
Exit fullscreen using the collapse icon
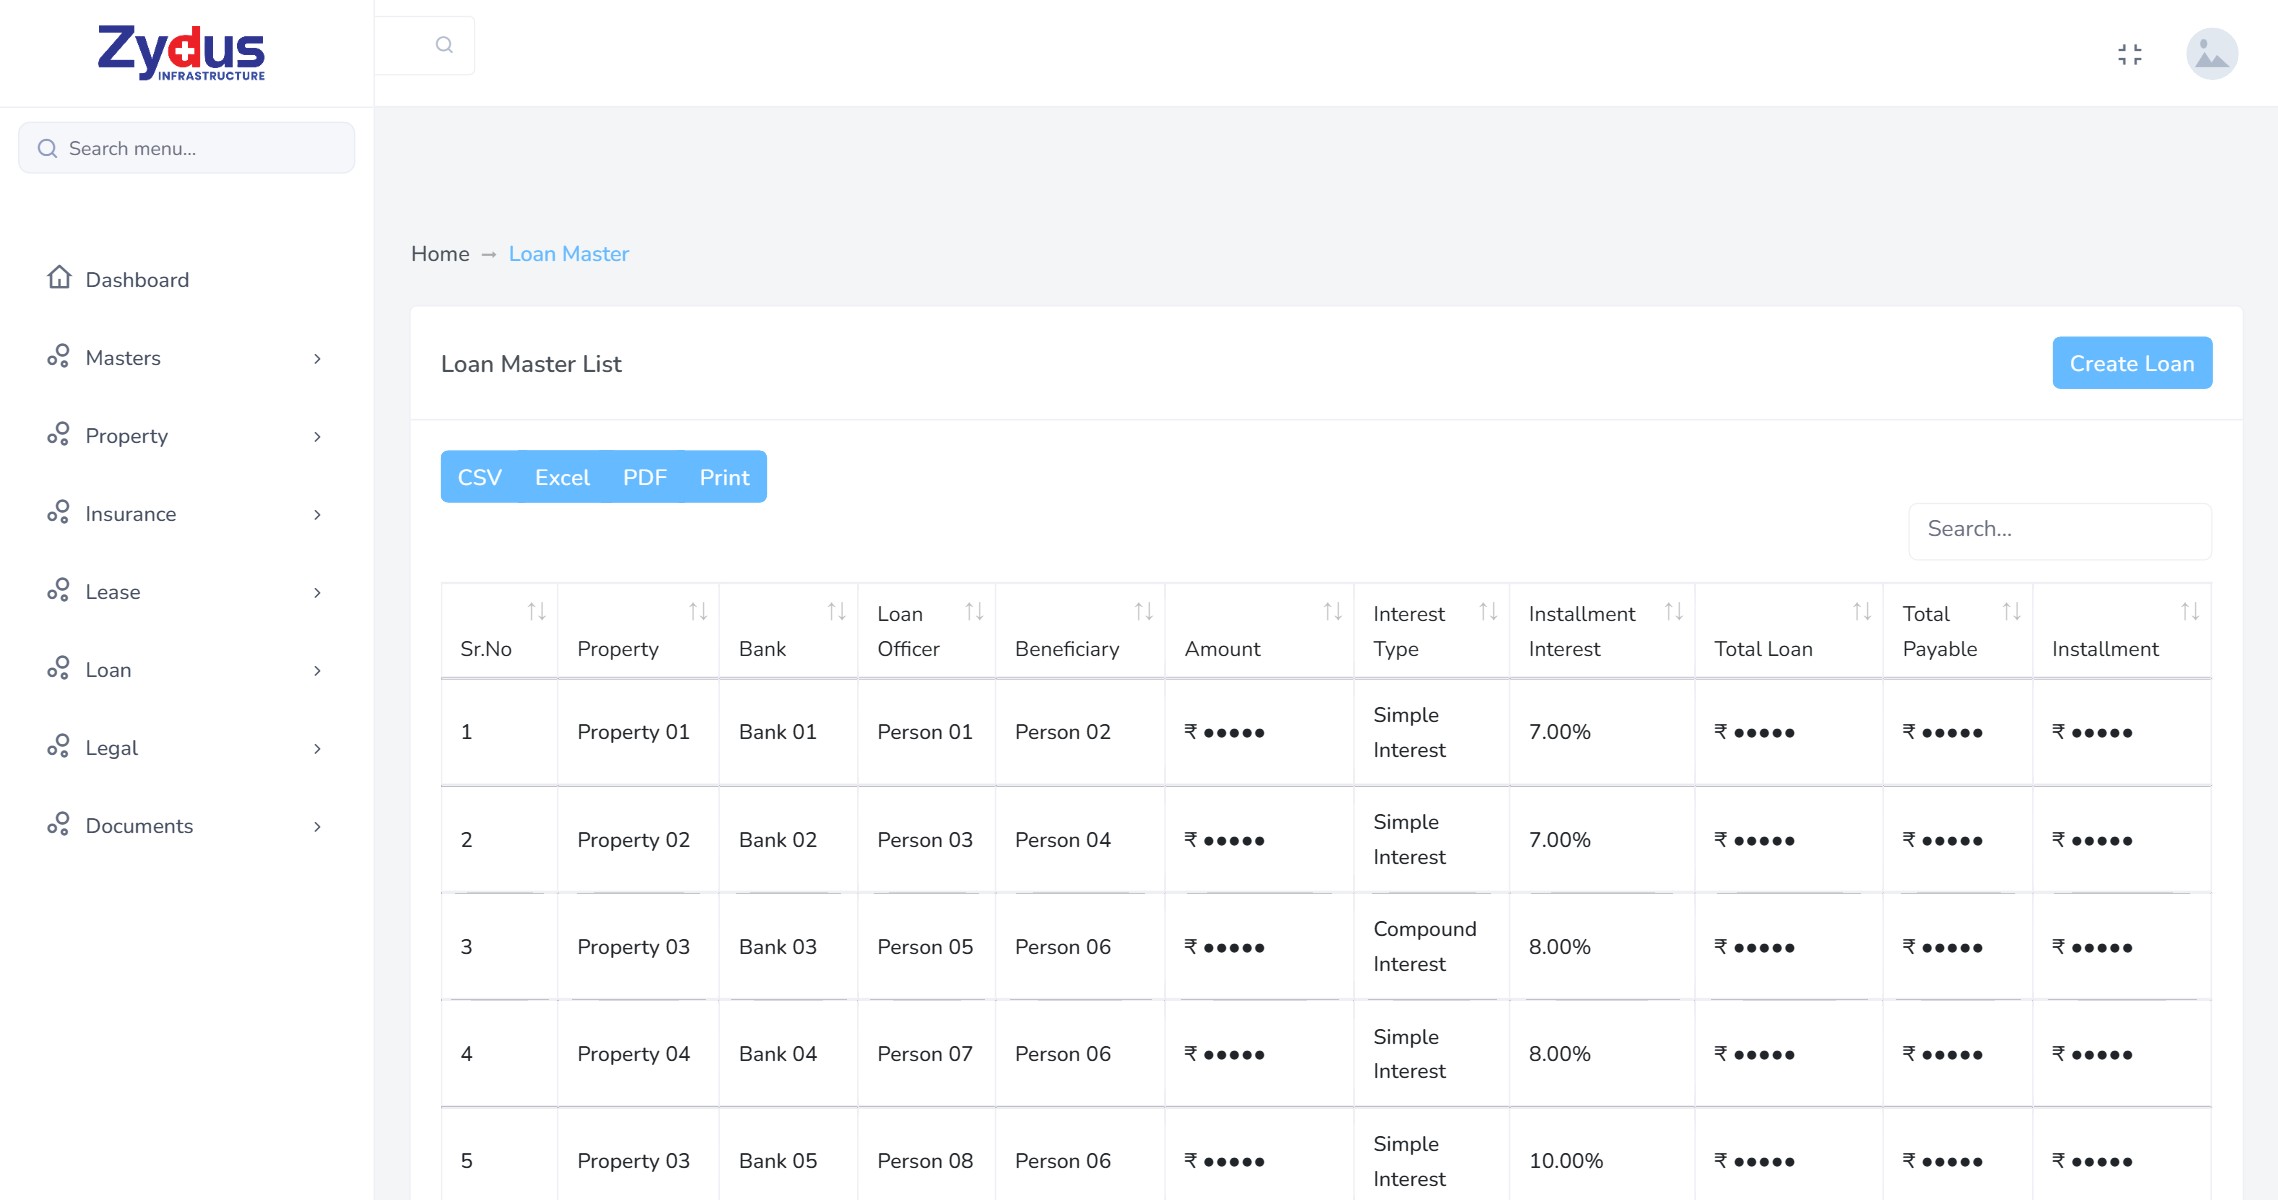pyautogui.click(x=2130, y=54)
